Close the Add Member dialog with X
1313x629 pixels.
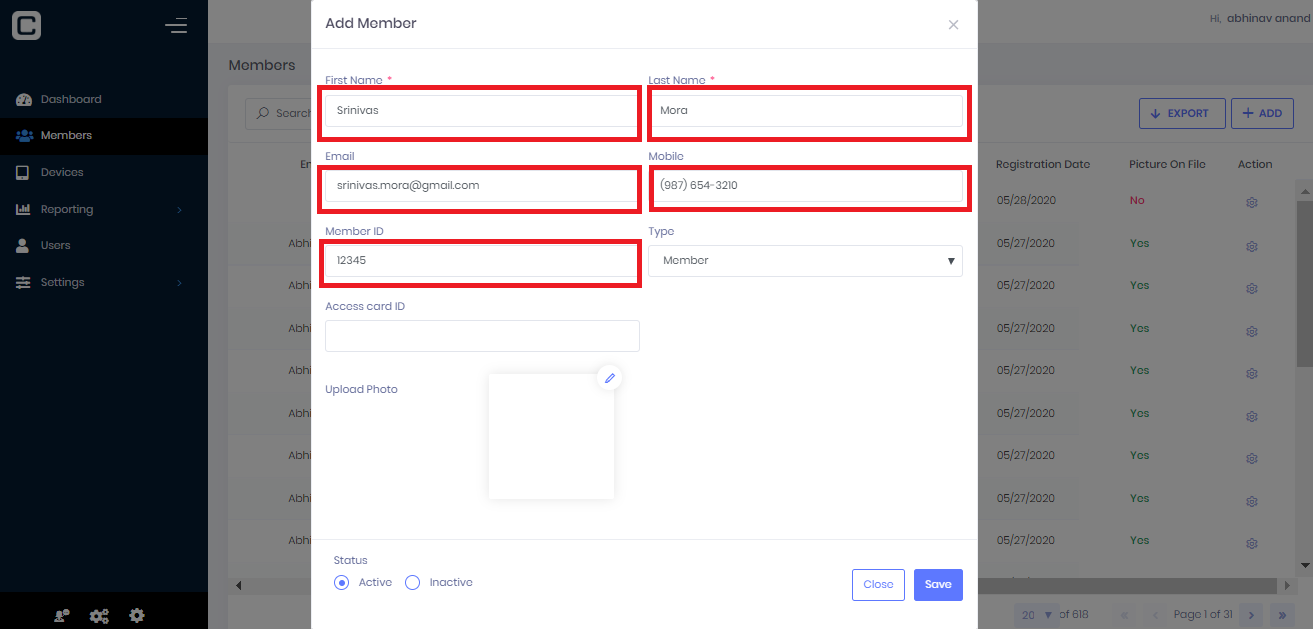tap(953, 25)
